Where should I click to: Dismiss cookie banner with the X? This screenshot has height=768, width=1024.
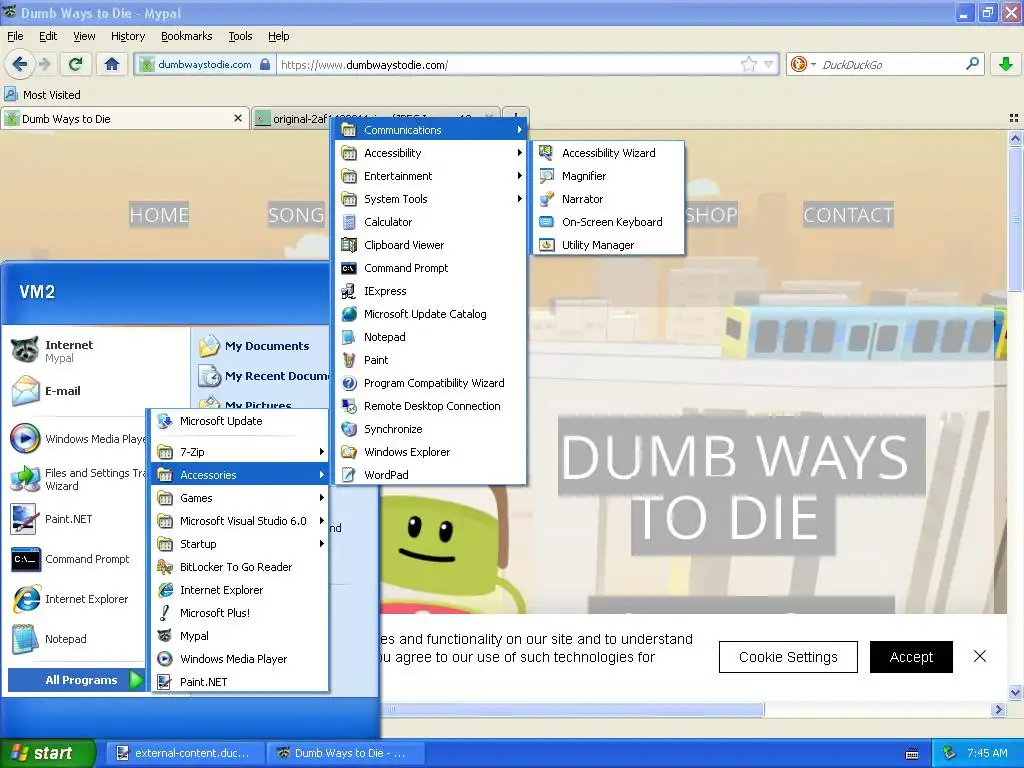980,656
